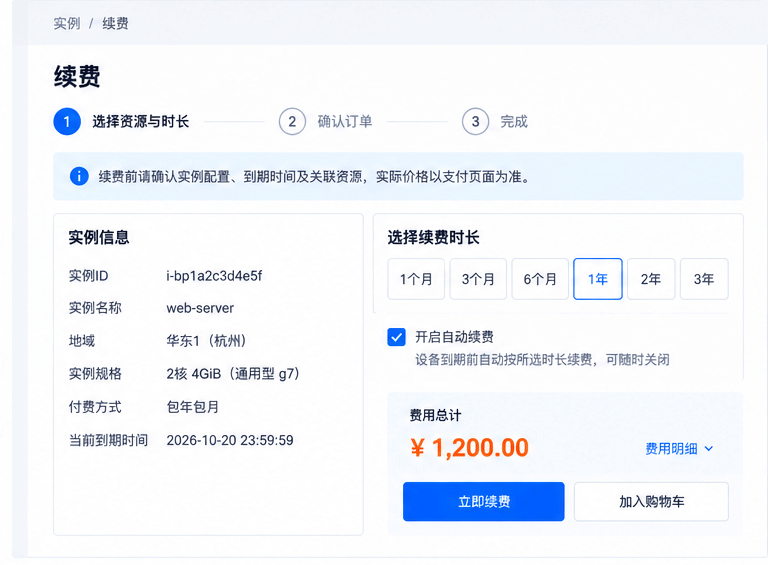Click step 3 circle for 完成
Viewport: 768px width, 565px height.
475,121
